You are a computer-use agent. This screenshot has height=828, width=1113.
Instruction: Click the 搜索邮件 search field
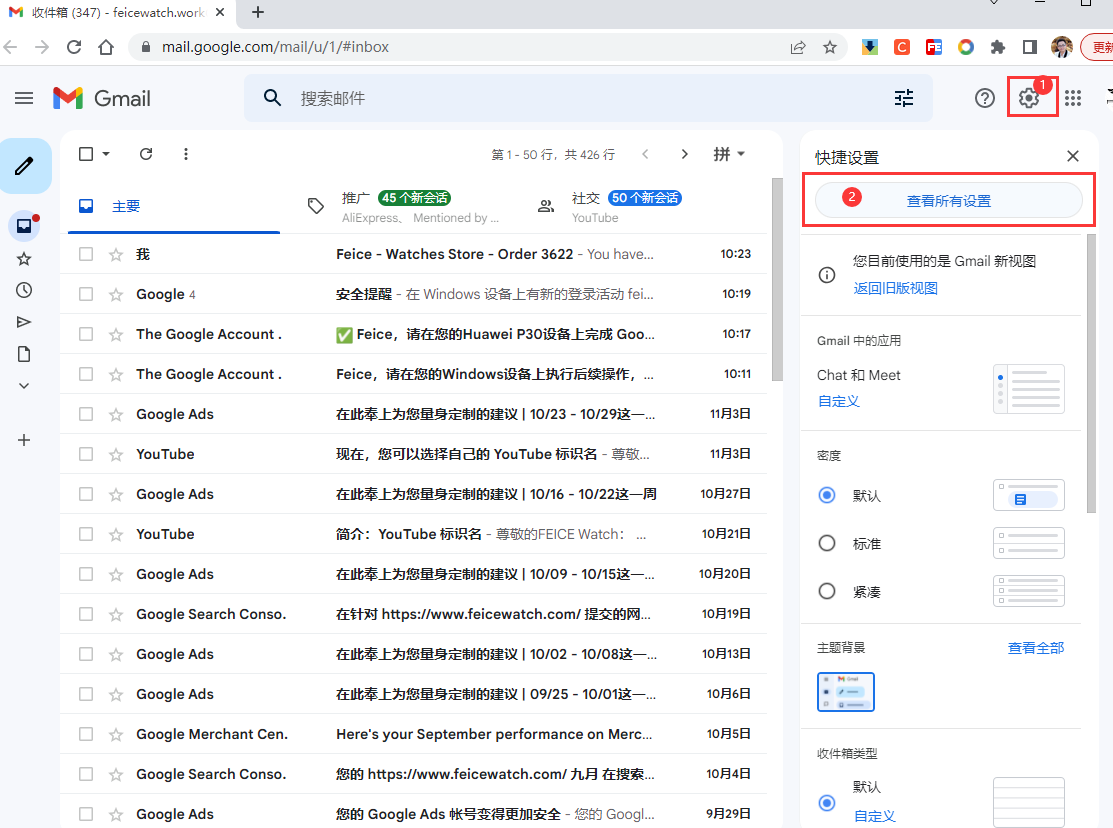point(588,98)
